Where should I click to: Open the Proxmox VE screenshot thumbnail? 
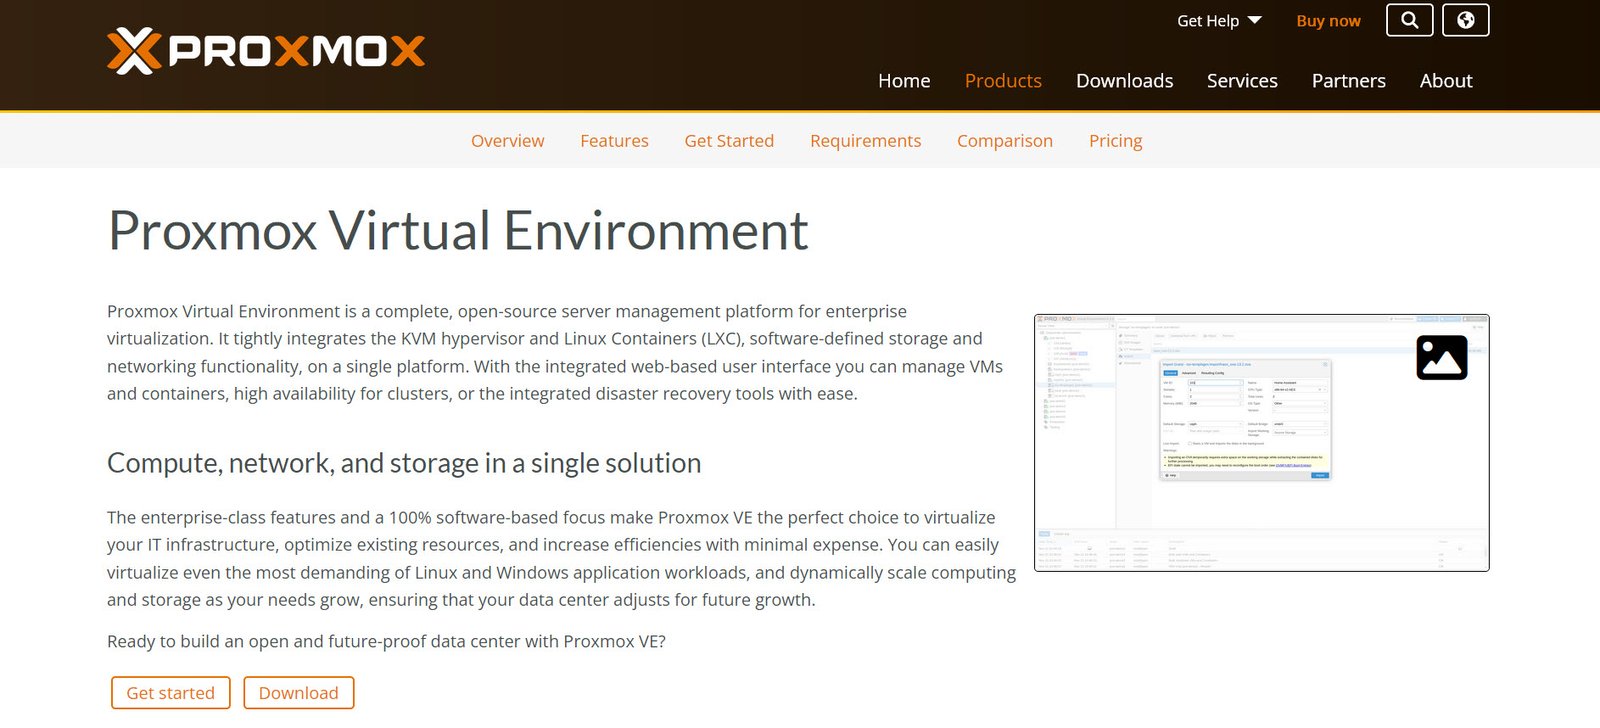pyautogui.click(x=1261, y=443)
